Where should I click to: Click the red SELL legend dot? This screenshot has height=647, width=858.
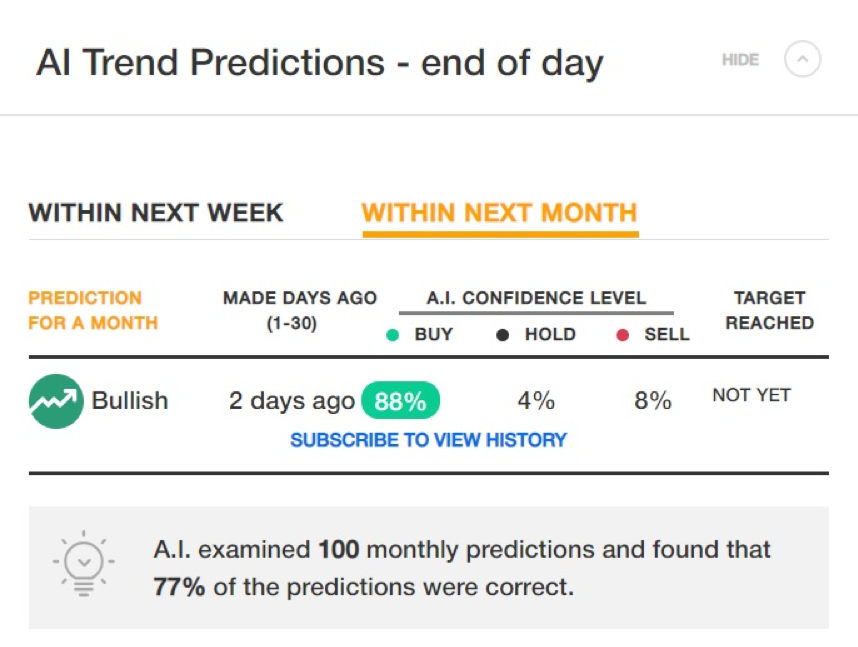(x=623, y=334)
